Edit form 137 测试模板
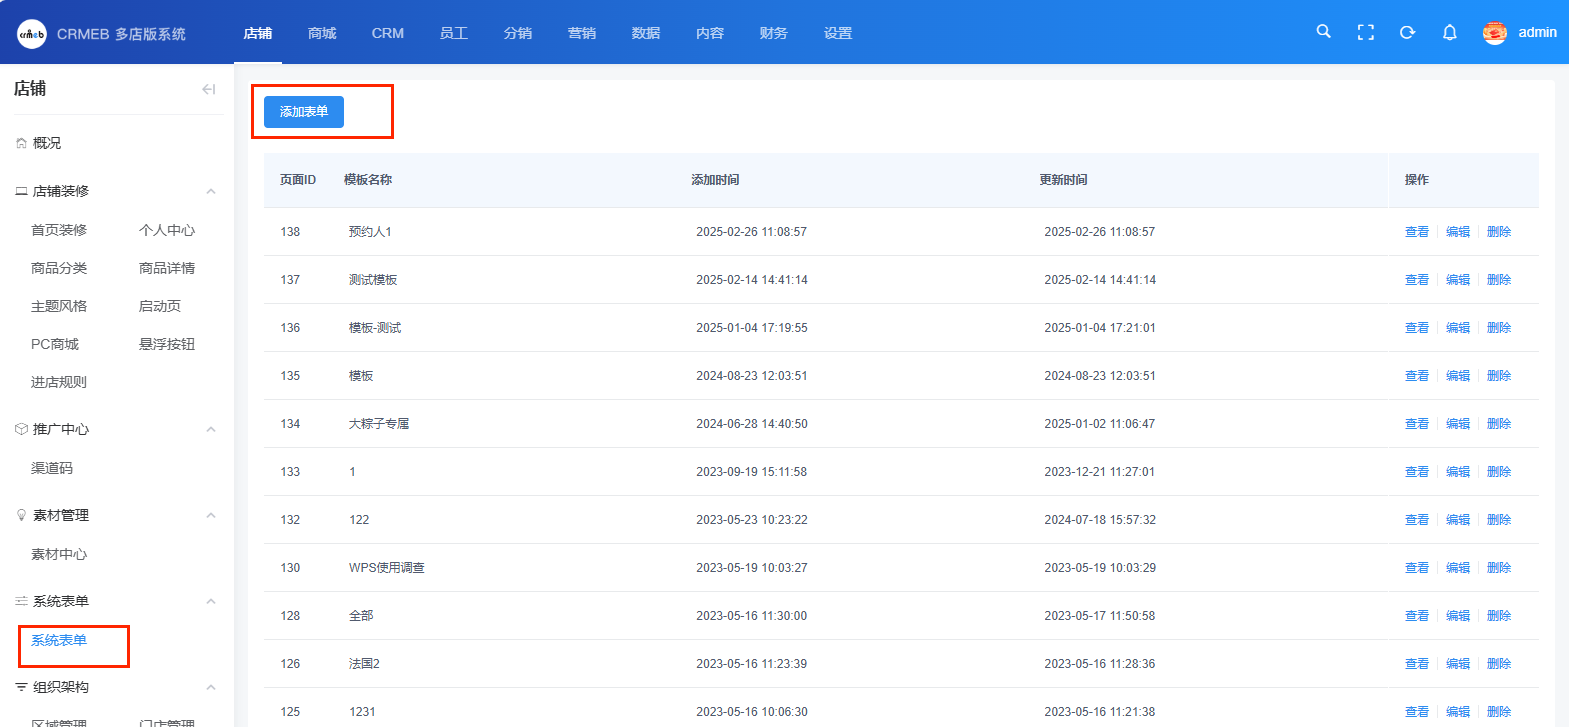The image size is (1569, 727). coord(1458,280)
